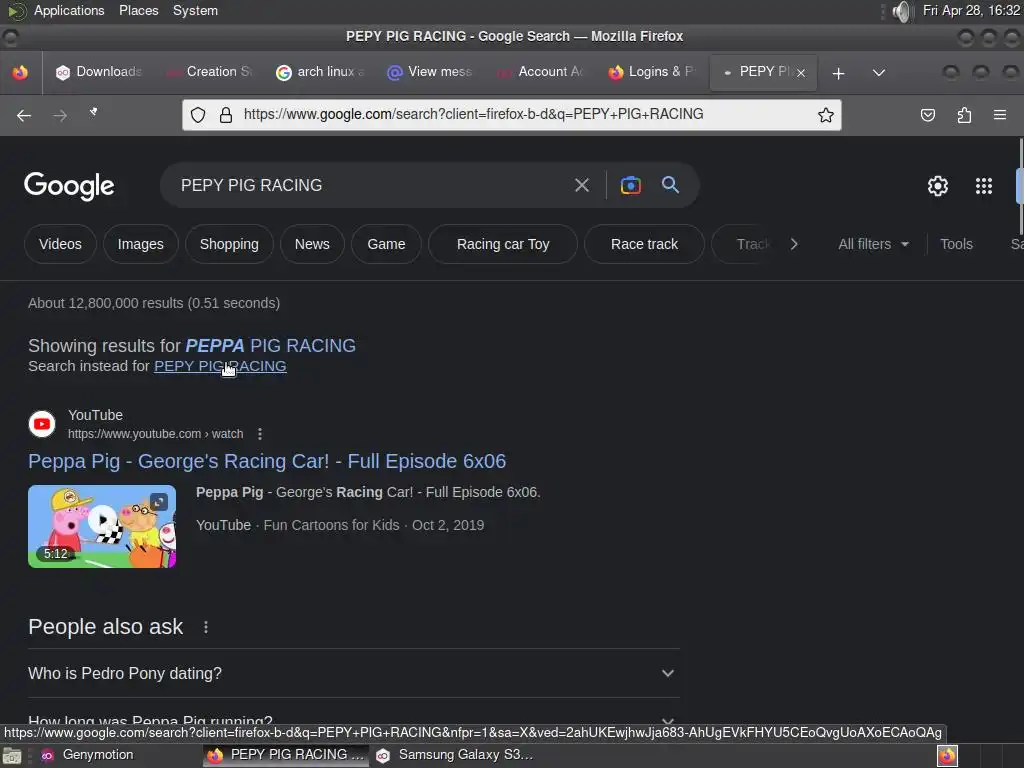This screenshot has height=768, width=1024.
Task: Click the clock showing Fri Apr 28, 16:32
Action: 971,10
